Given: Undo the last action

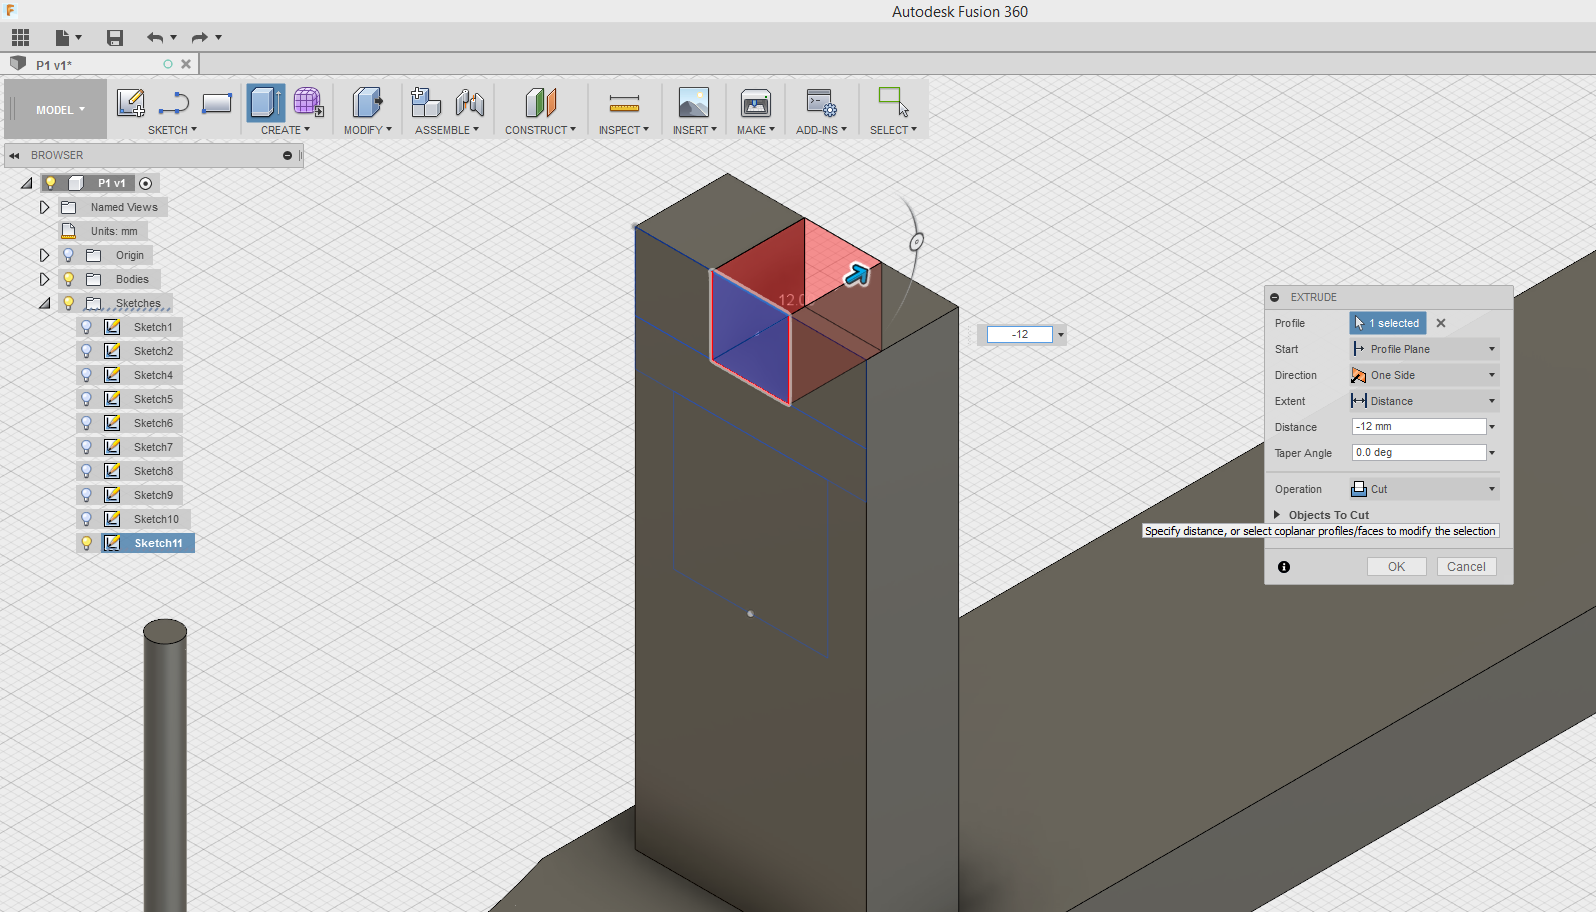Looking at the screenshot, I should point(155,38).
